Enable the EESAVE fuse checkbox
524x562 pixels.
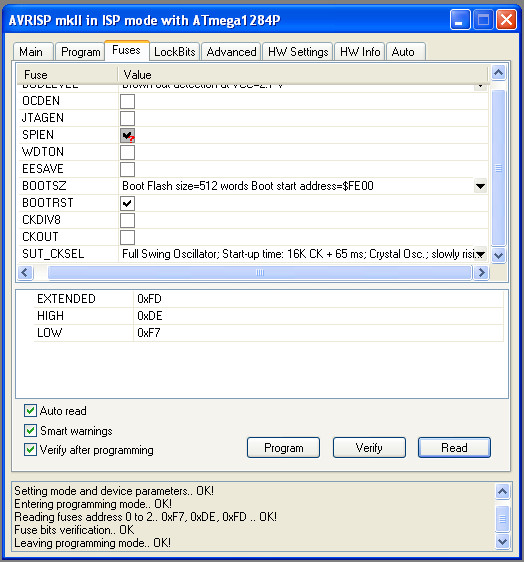coord(127,169)
